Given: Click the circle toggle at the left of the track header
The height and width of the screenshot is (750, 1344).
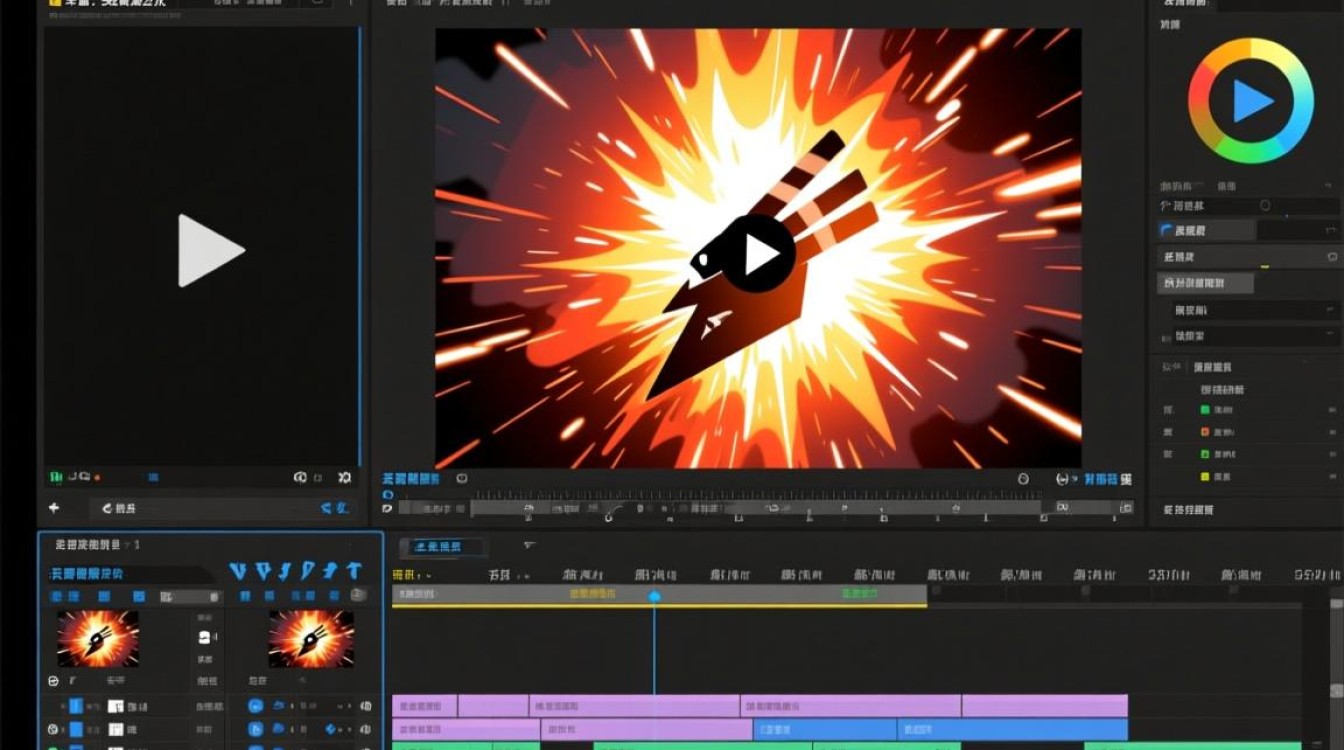Looking at the screenshot, I should [53, 681].
